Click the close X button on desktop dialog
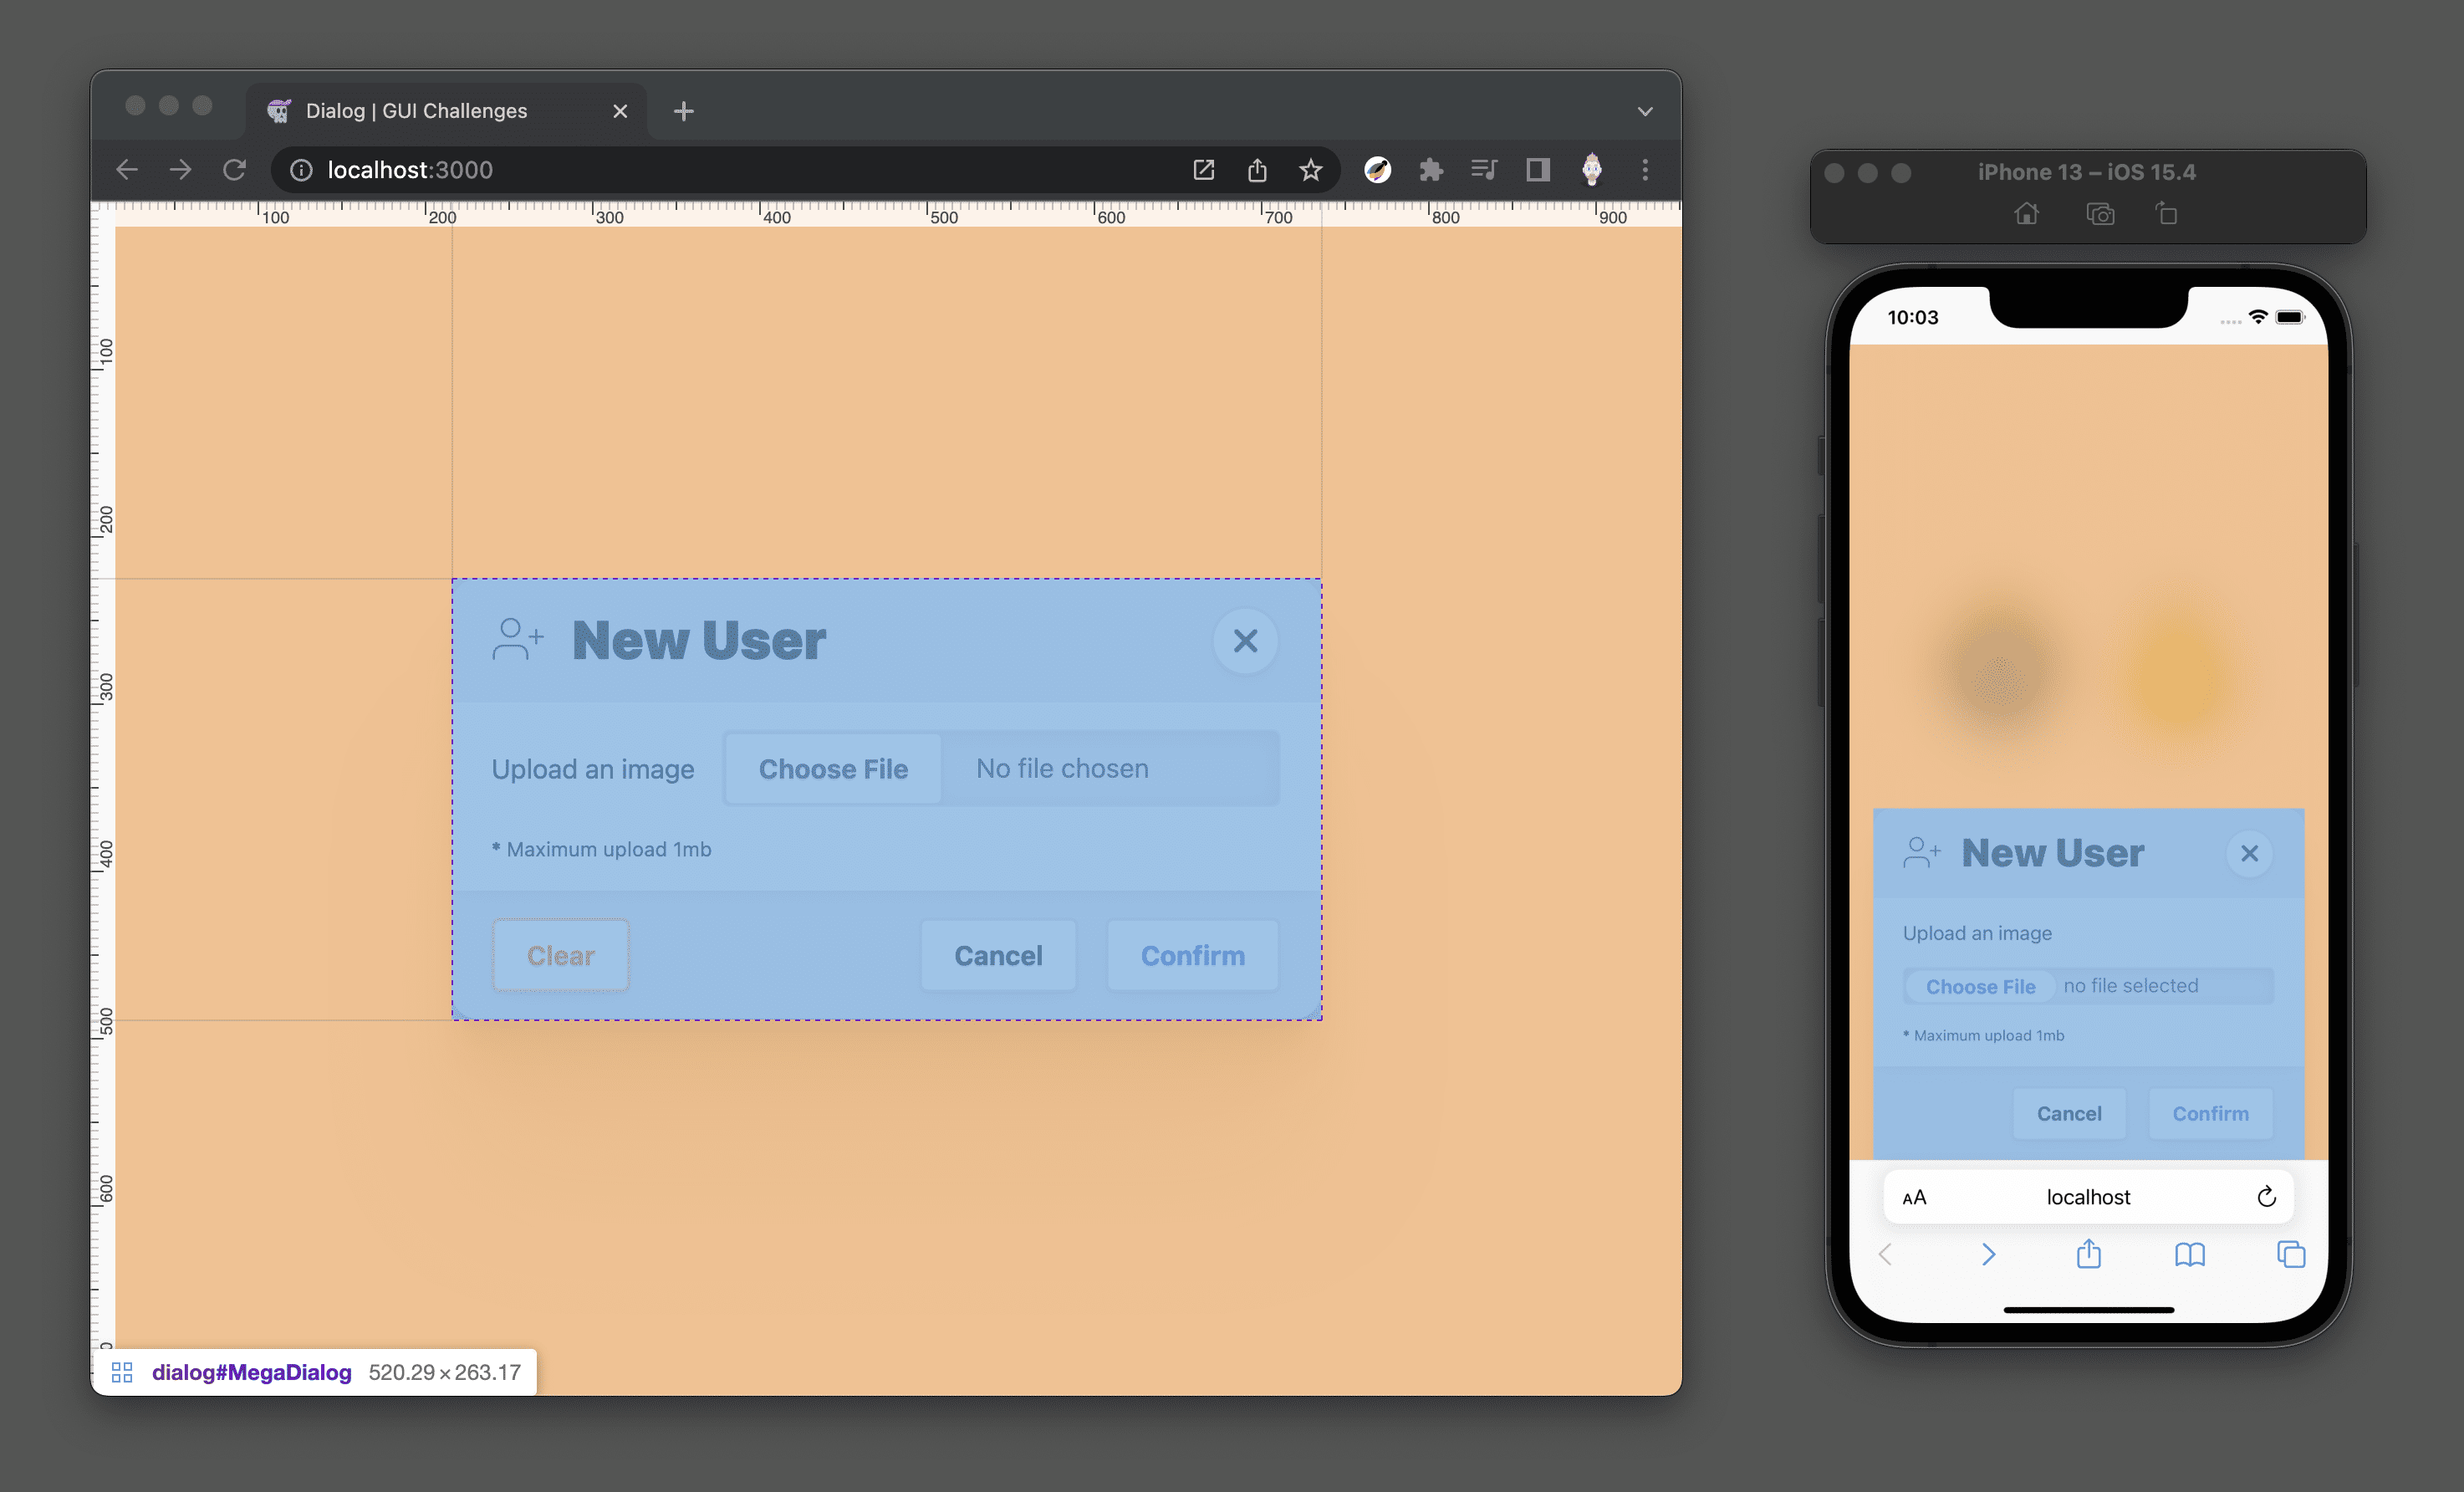Image resolution: width=2464 pixels, height=1492 pixels. pyautogui.click(x=1244, y=641)
